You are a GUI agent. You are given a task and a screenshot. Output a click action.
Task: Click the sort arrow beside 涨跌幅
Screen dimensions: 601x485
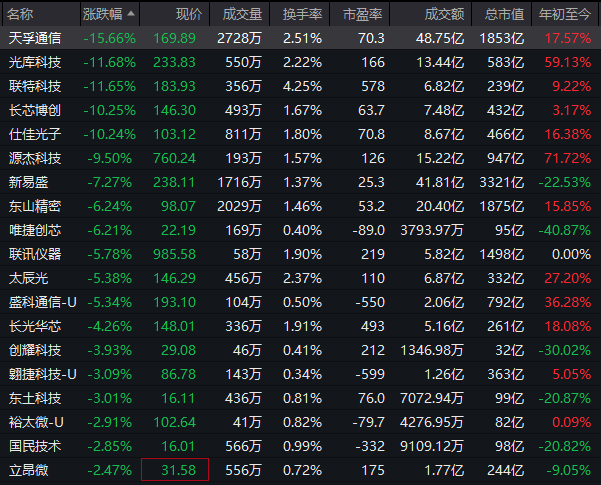[x=131, y=14]
